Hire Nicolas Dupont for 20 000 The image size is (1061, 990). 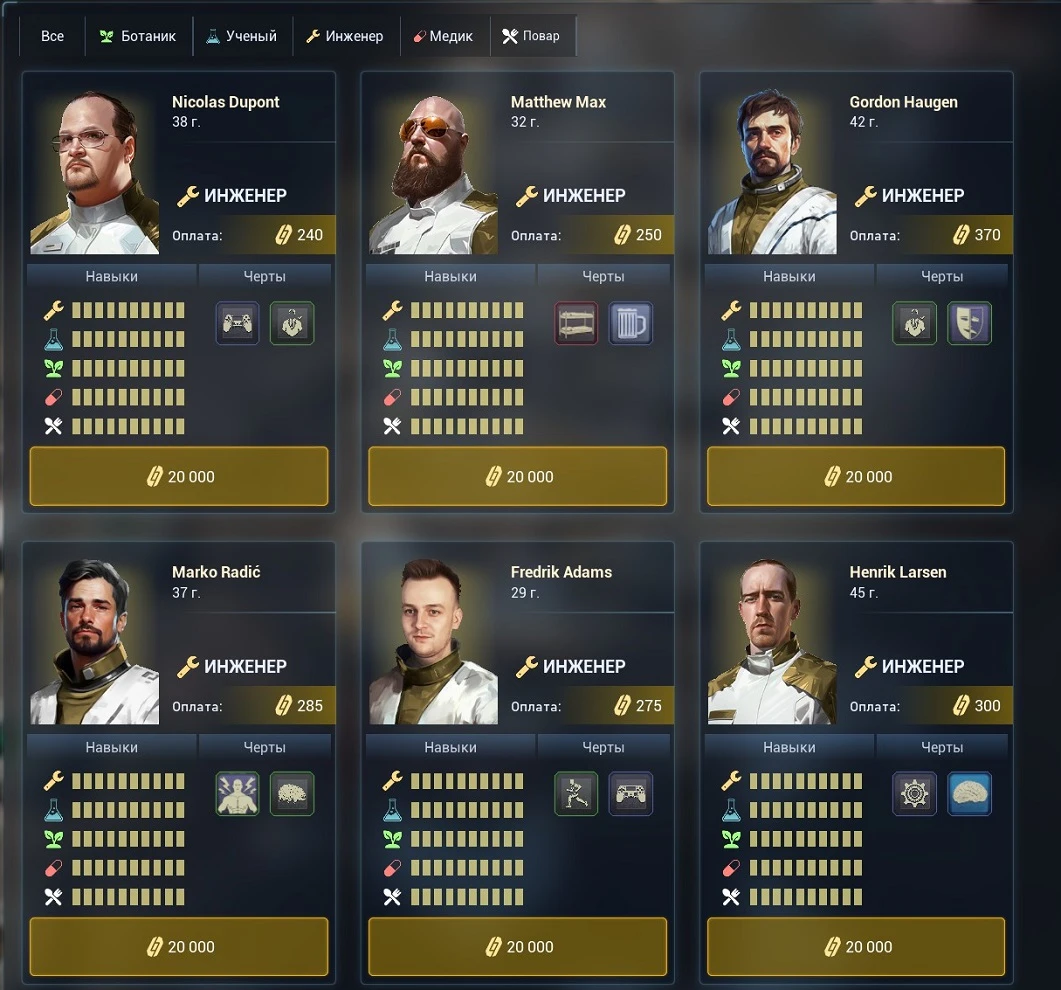pos(179,476)
